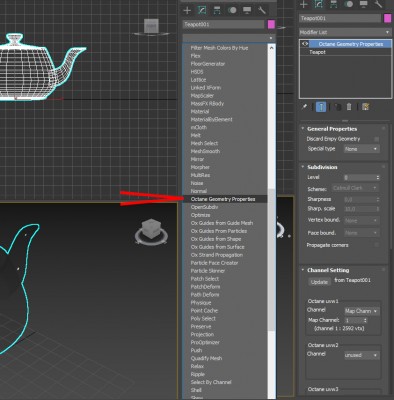Open Configure Modifier Sets icon

(365, 107)
